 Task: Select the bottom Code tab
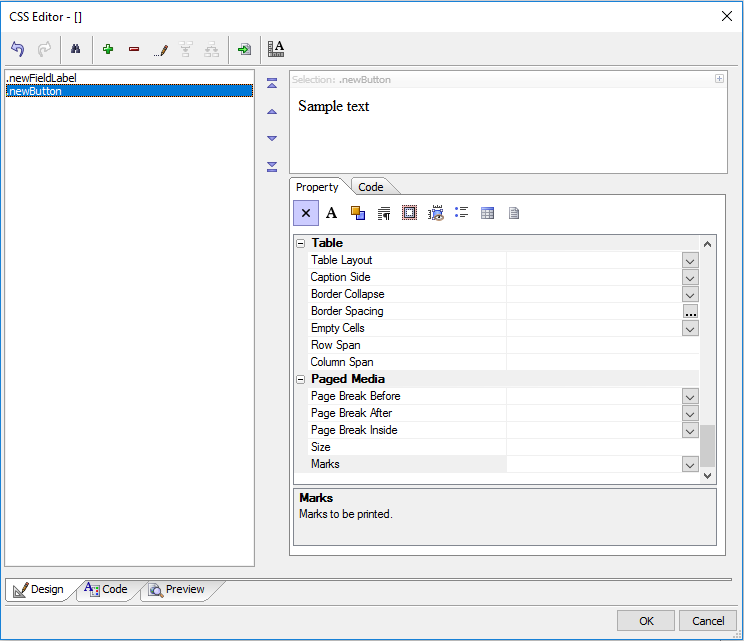106,589
